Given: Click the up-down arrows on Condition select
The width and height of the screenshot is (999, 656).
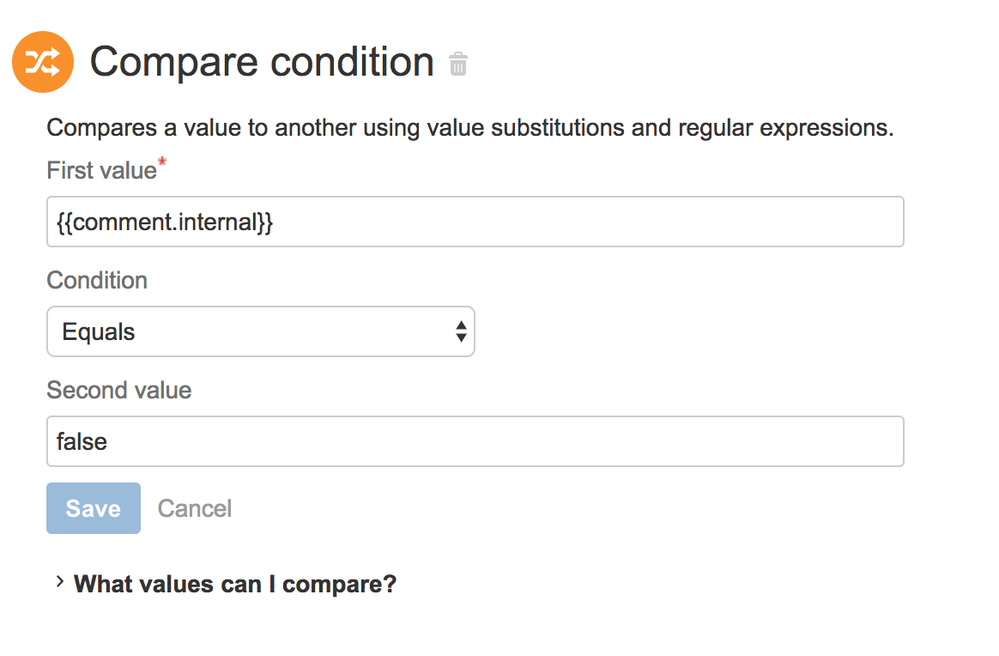Looking at the screenshot, I should click(x=461, y=331).
